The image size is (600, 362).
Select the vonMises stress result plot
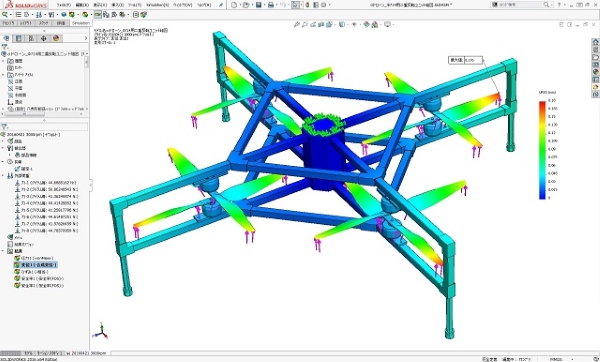(x=34, y=258)
